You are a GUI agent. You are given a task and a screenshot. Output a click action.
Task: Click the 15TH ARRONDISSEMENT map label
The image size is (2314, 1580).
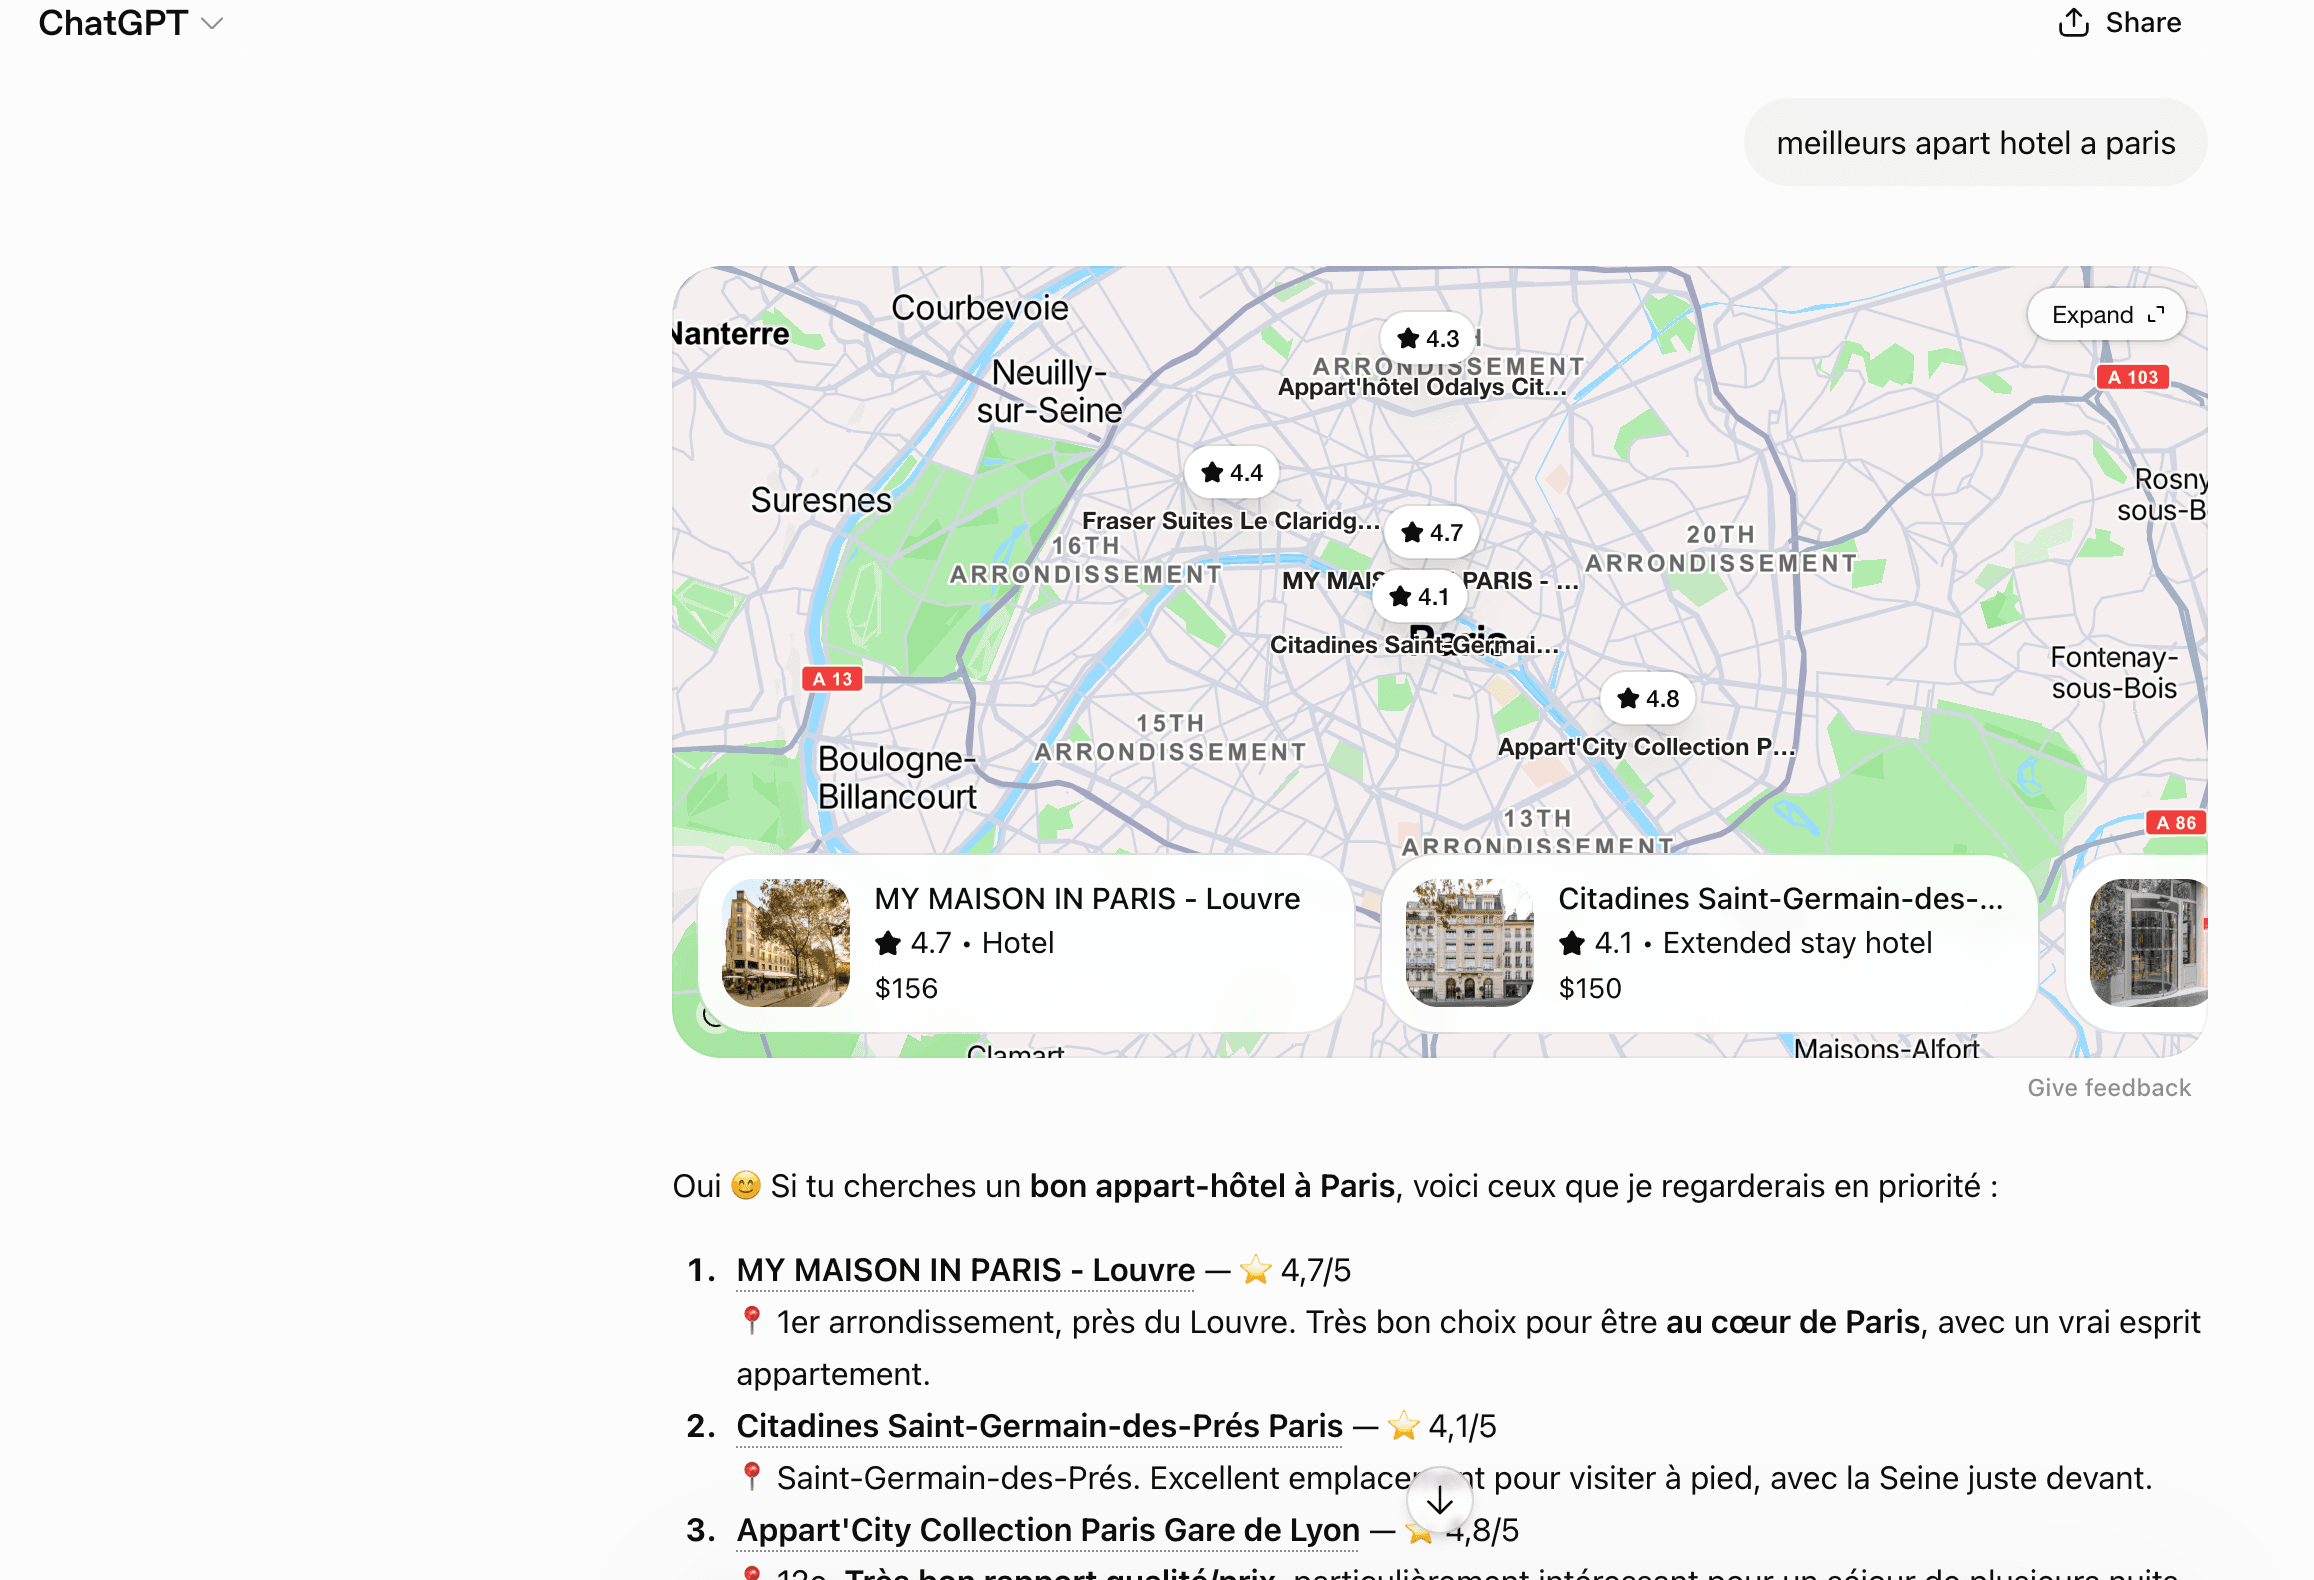[x=1170, y=738]
